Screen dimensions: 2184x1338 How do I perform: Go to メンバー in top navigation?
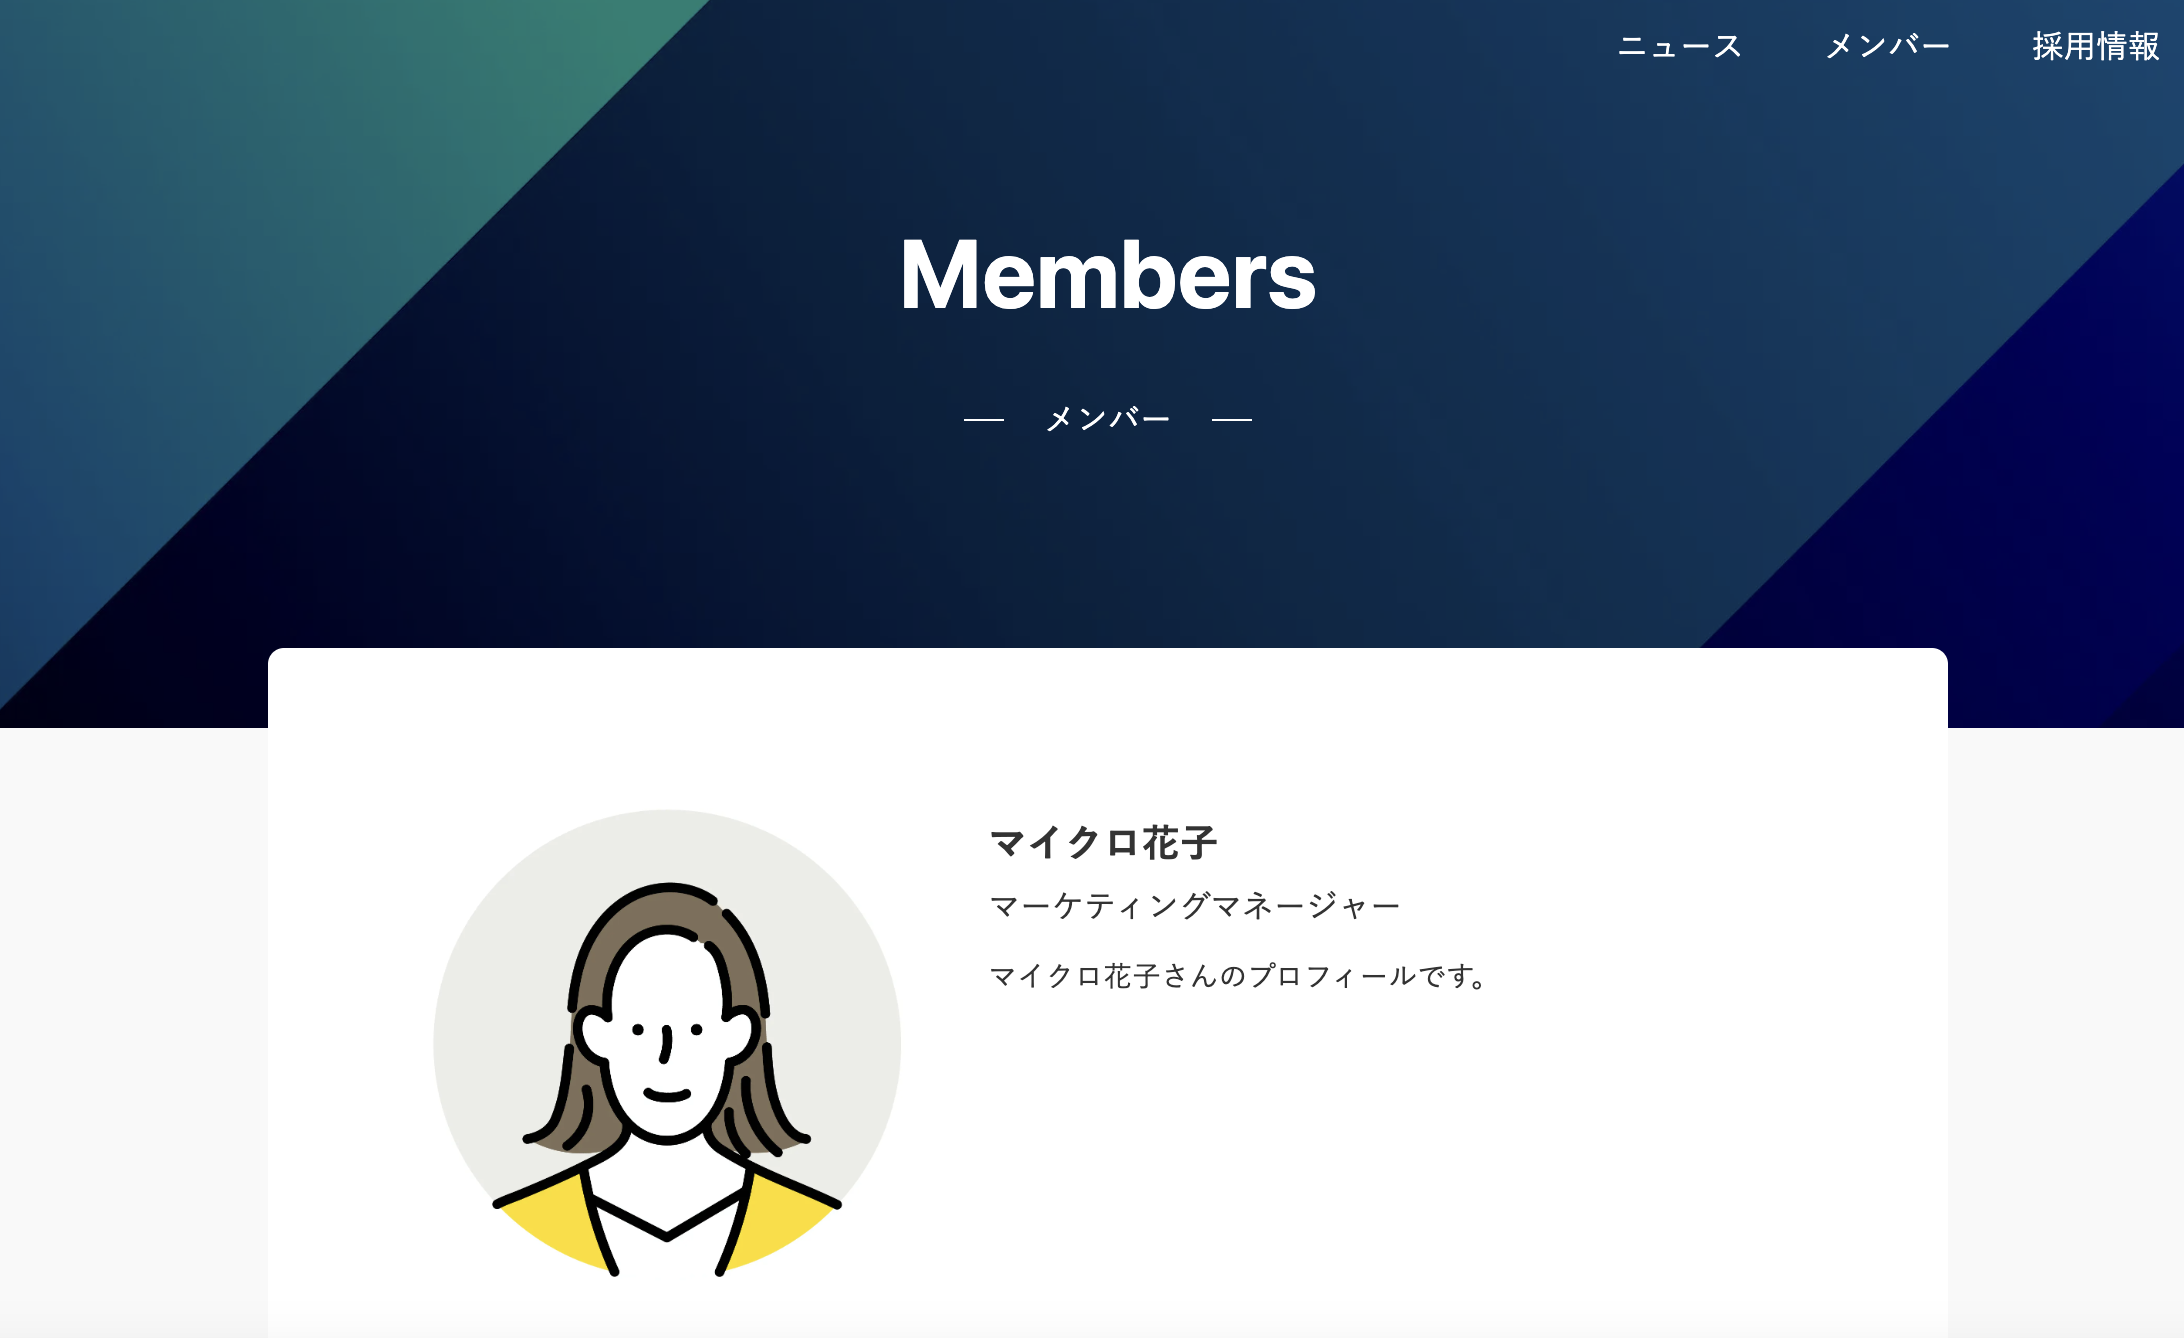(1888, 47)
